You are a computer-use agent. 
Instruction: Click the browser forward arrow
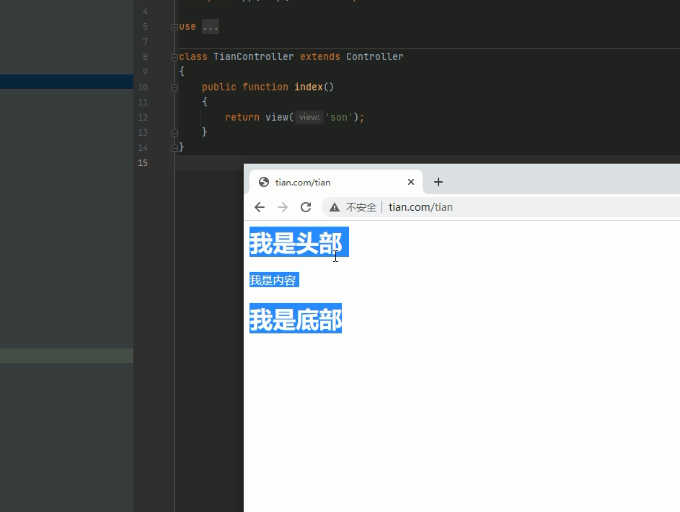[283, 207]
